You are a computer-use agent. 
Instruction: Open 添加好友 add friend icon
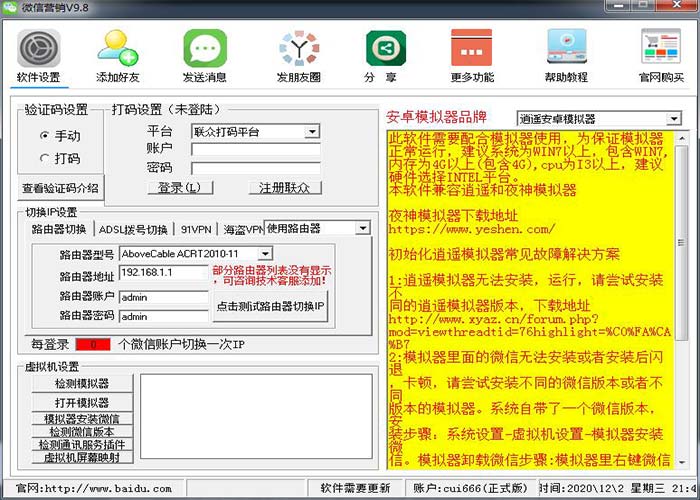pyautogui.click(x=117, y=48)
